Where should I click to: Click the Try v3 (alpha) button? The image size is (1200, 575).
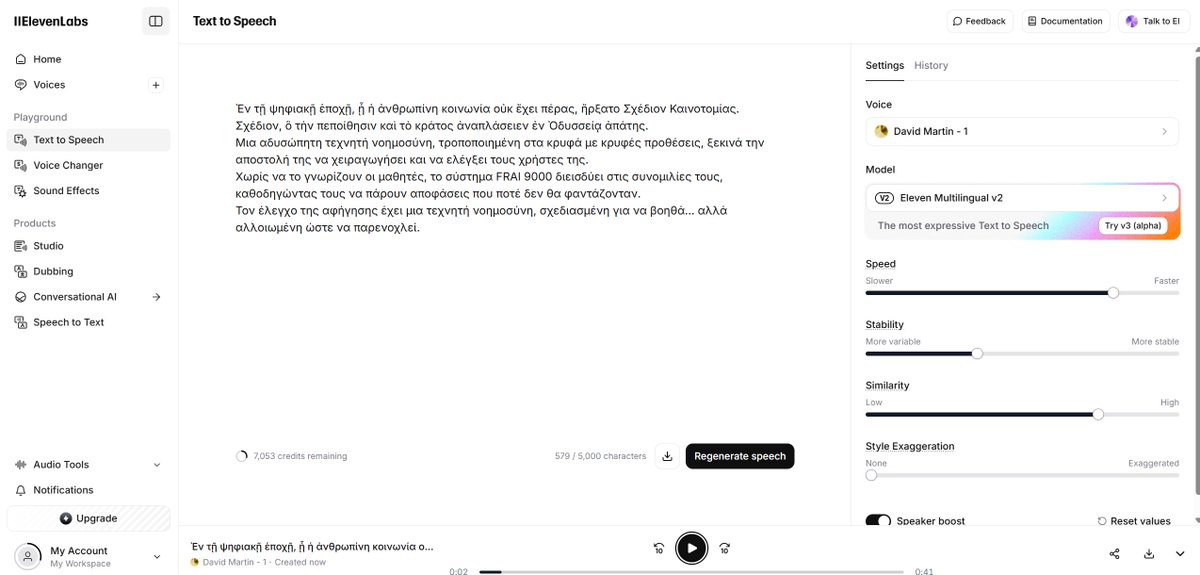(x=1135, y=226)
